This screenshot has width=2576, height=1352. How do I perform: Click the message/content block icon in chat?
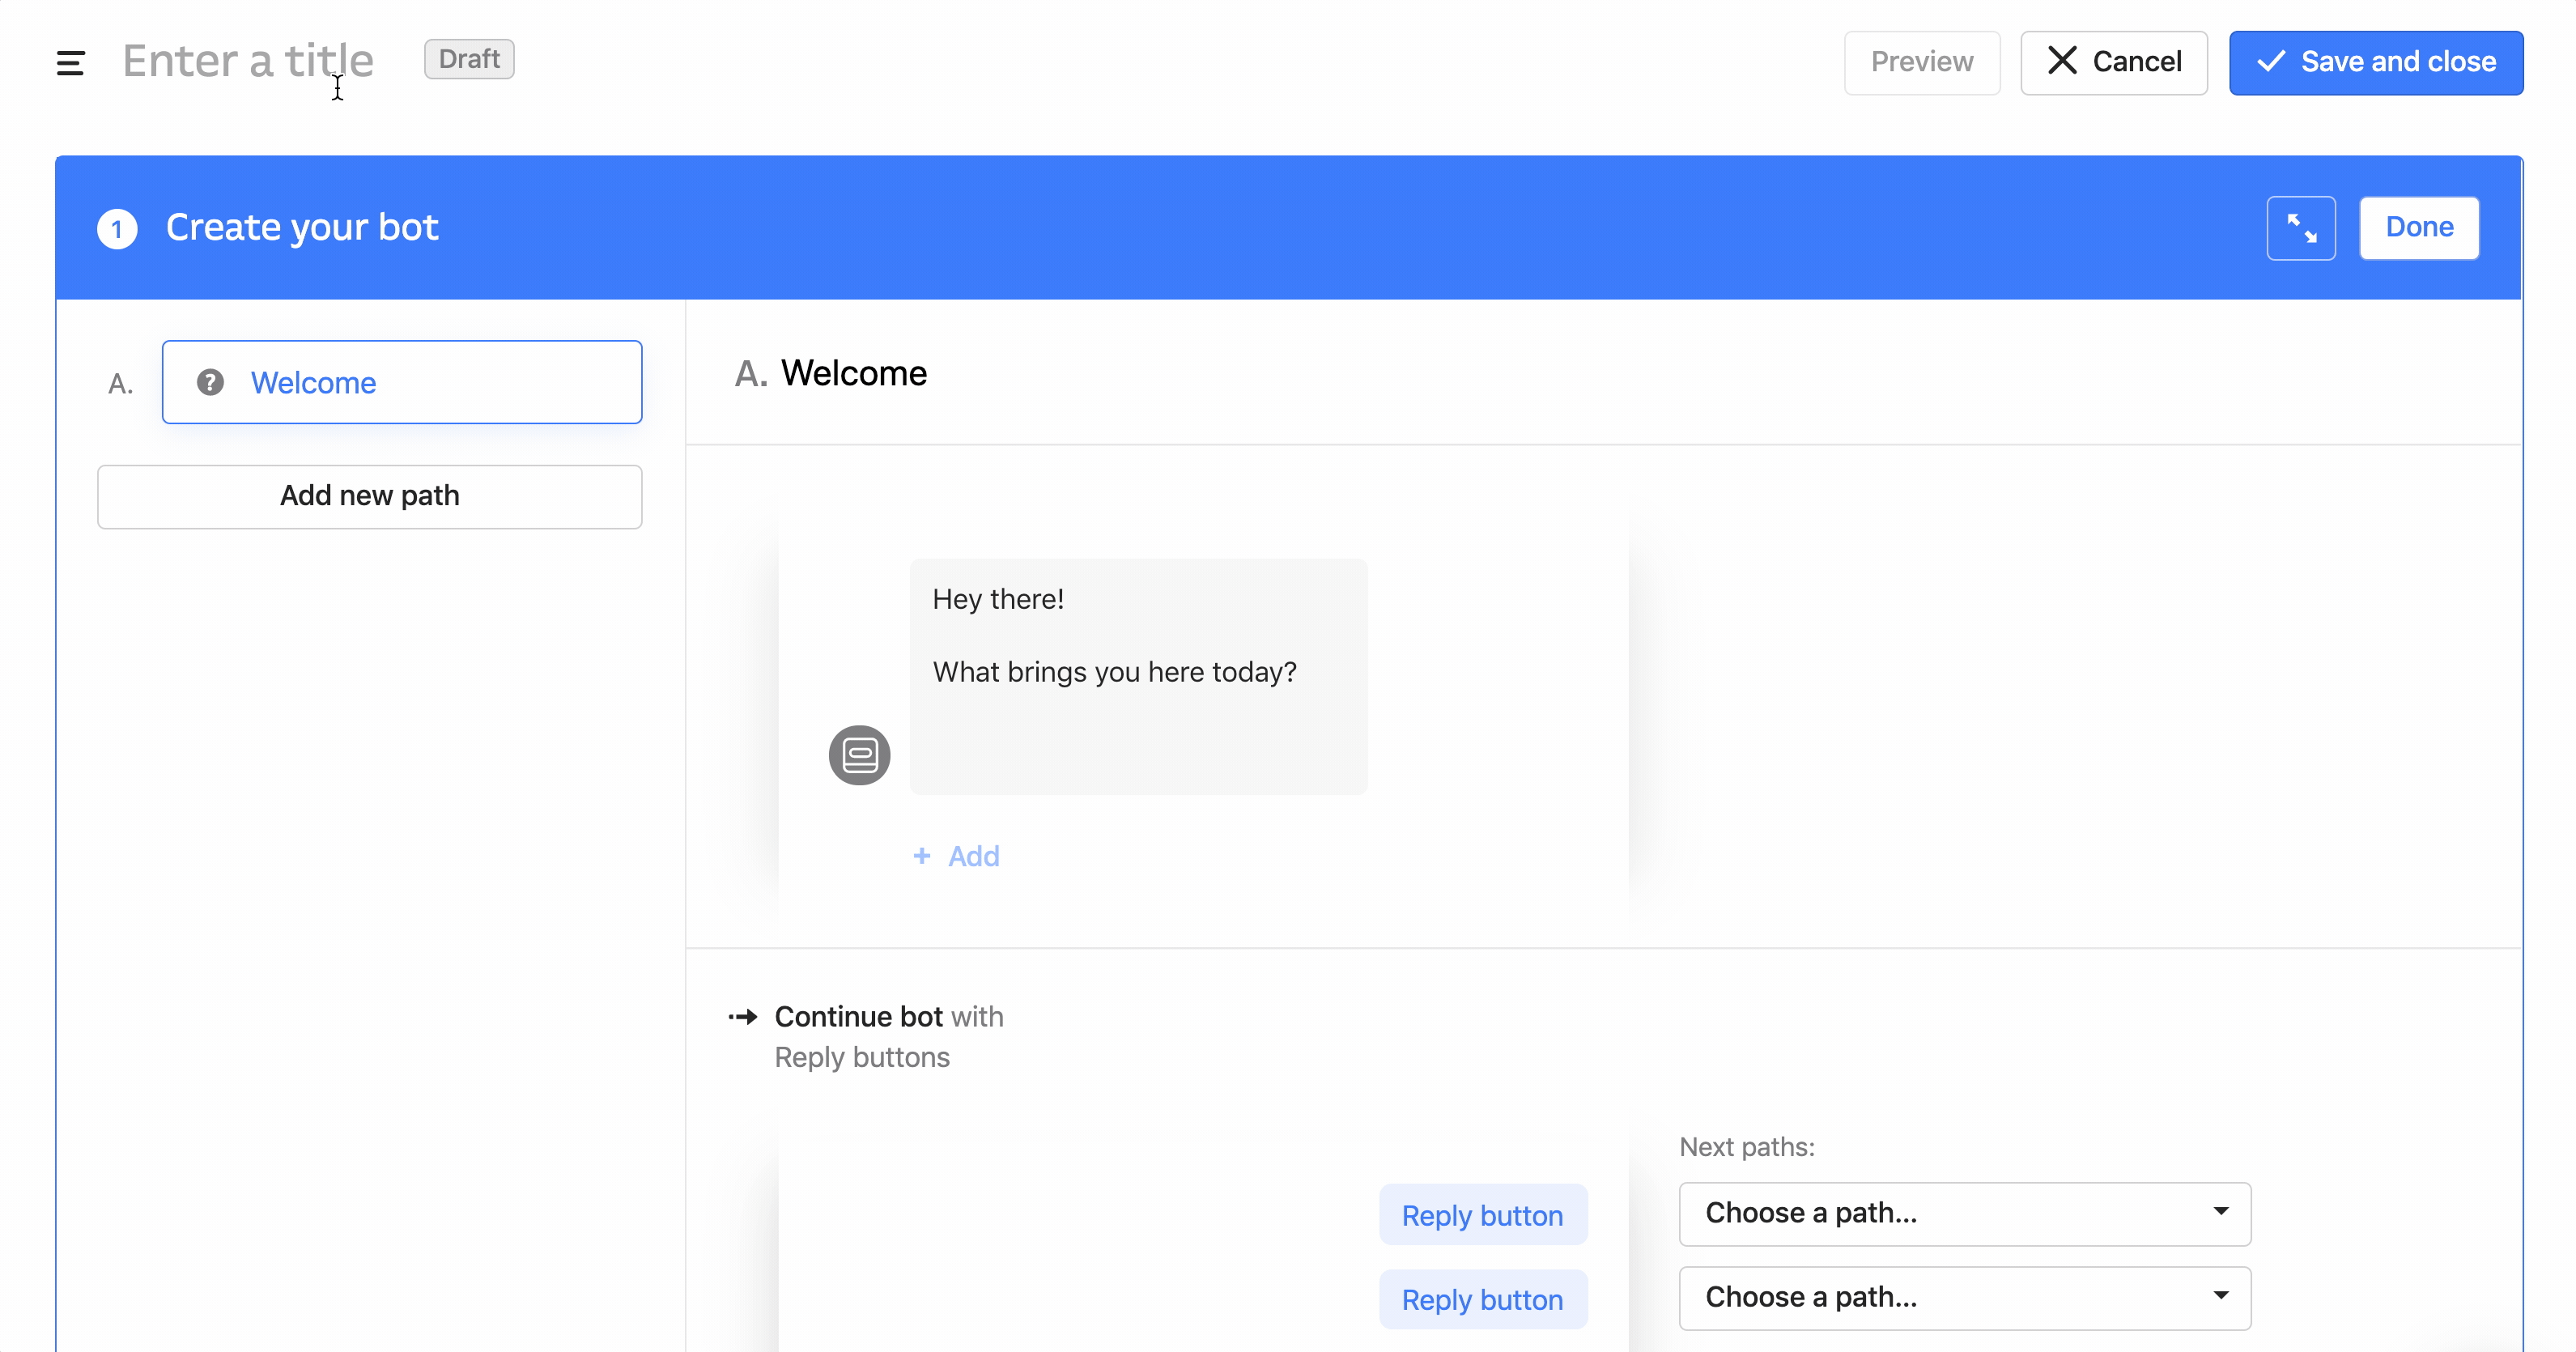(x=857, y=755)
